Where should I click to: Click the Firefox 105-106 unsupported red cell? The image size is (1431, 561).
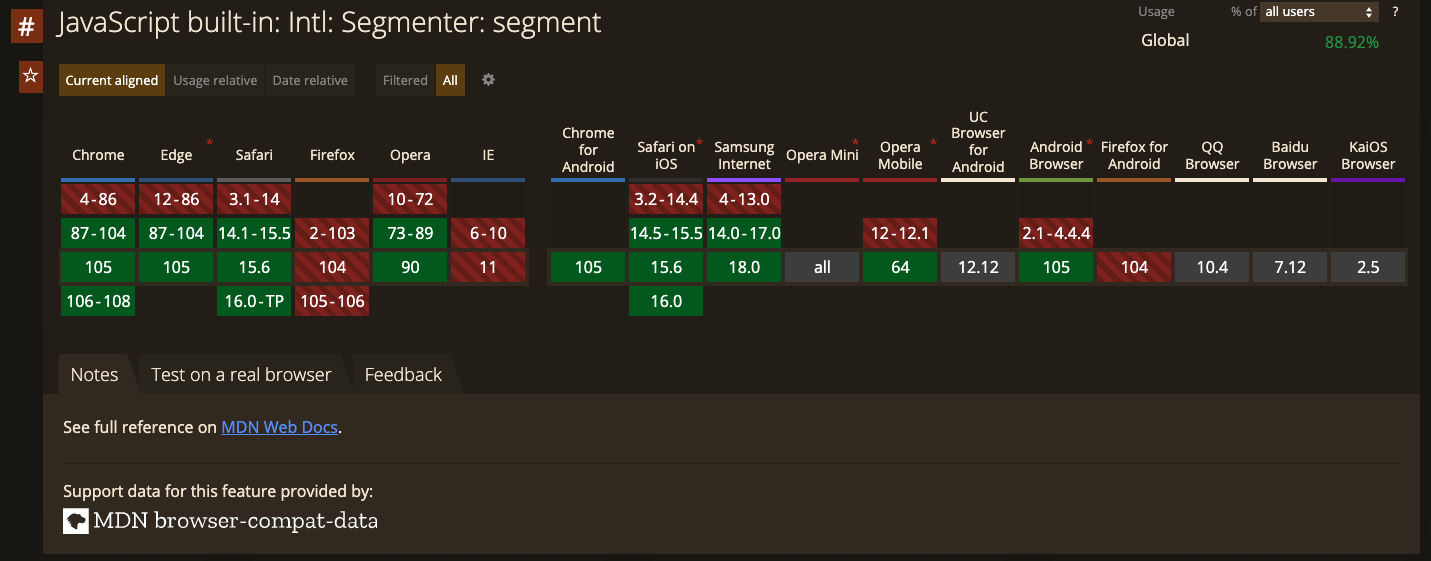pyautogui.click(x=332, y=301)
